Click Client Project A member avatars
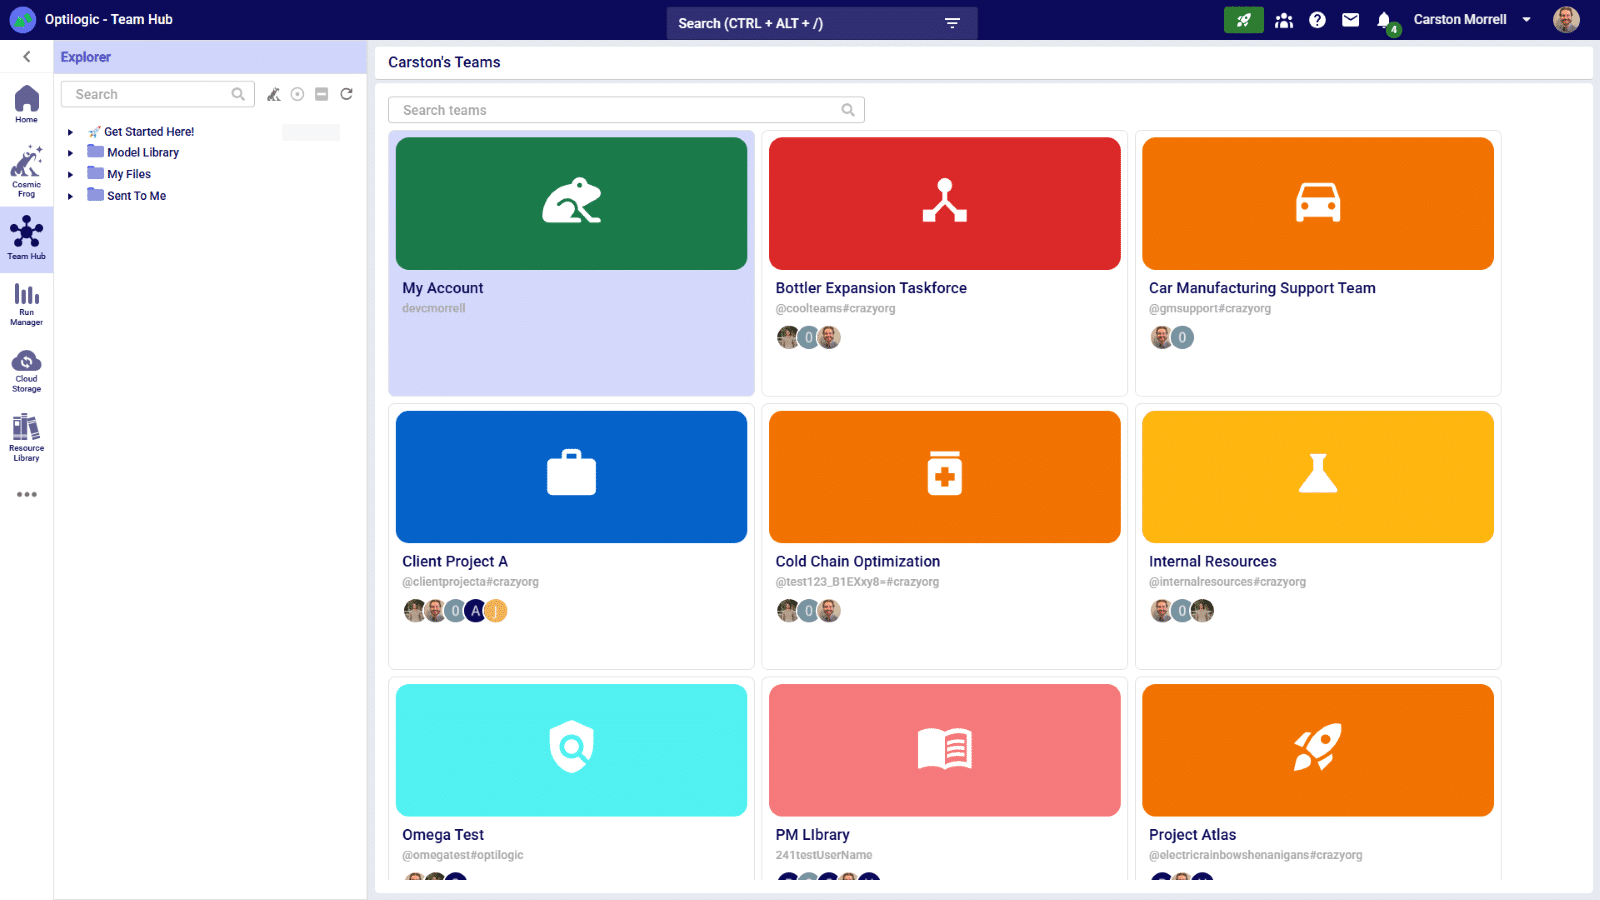The image size is (1600, 900). (455, 610)
